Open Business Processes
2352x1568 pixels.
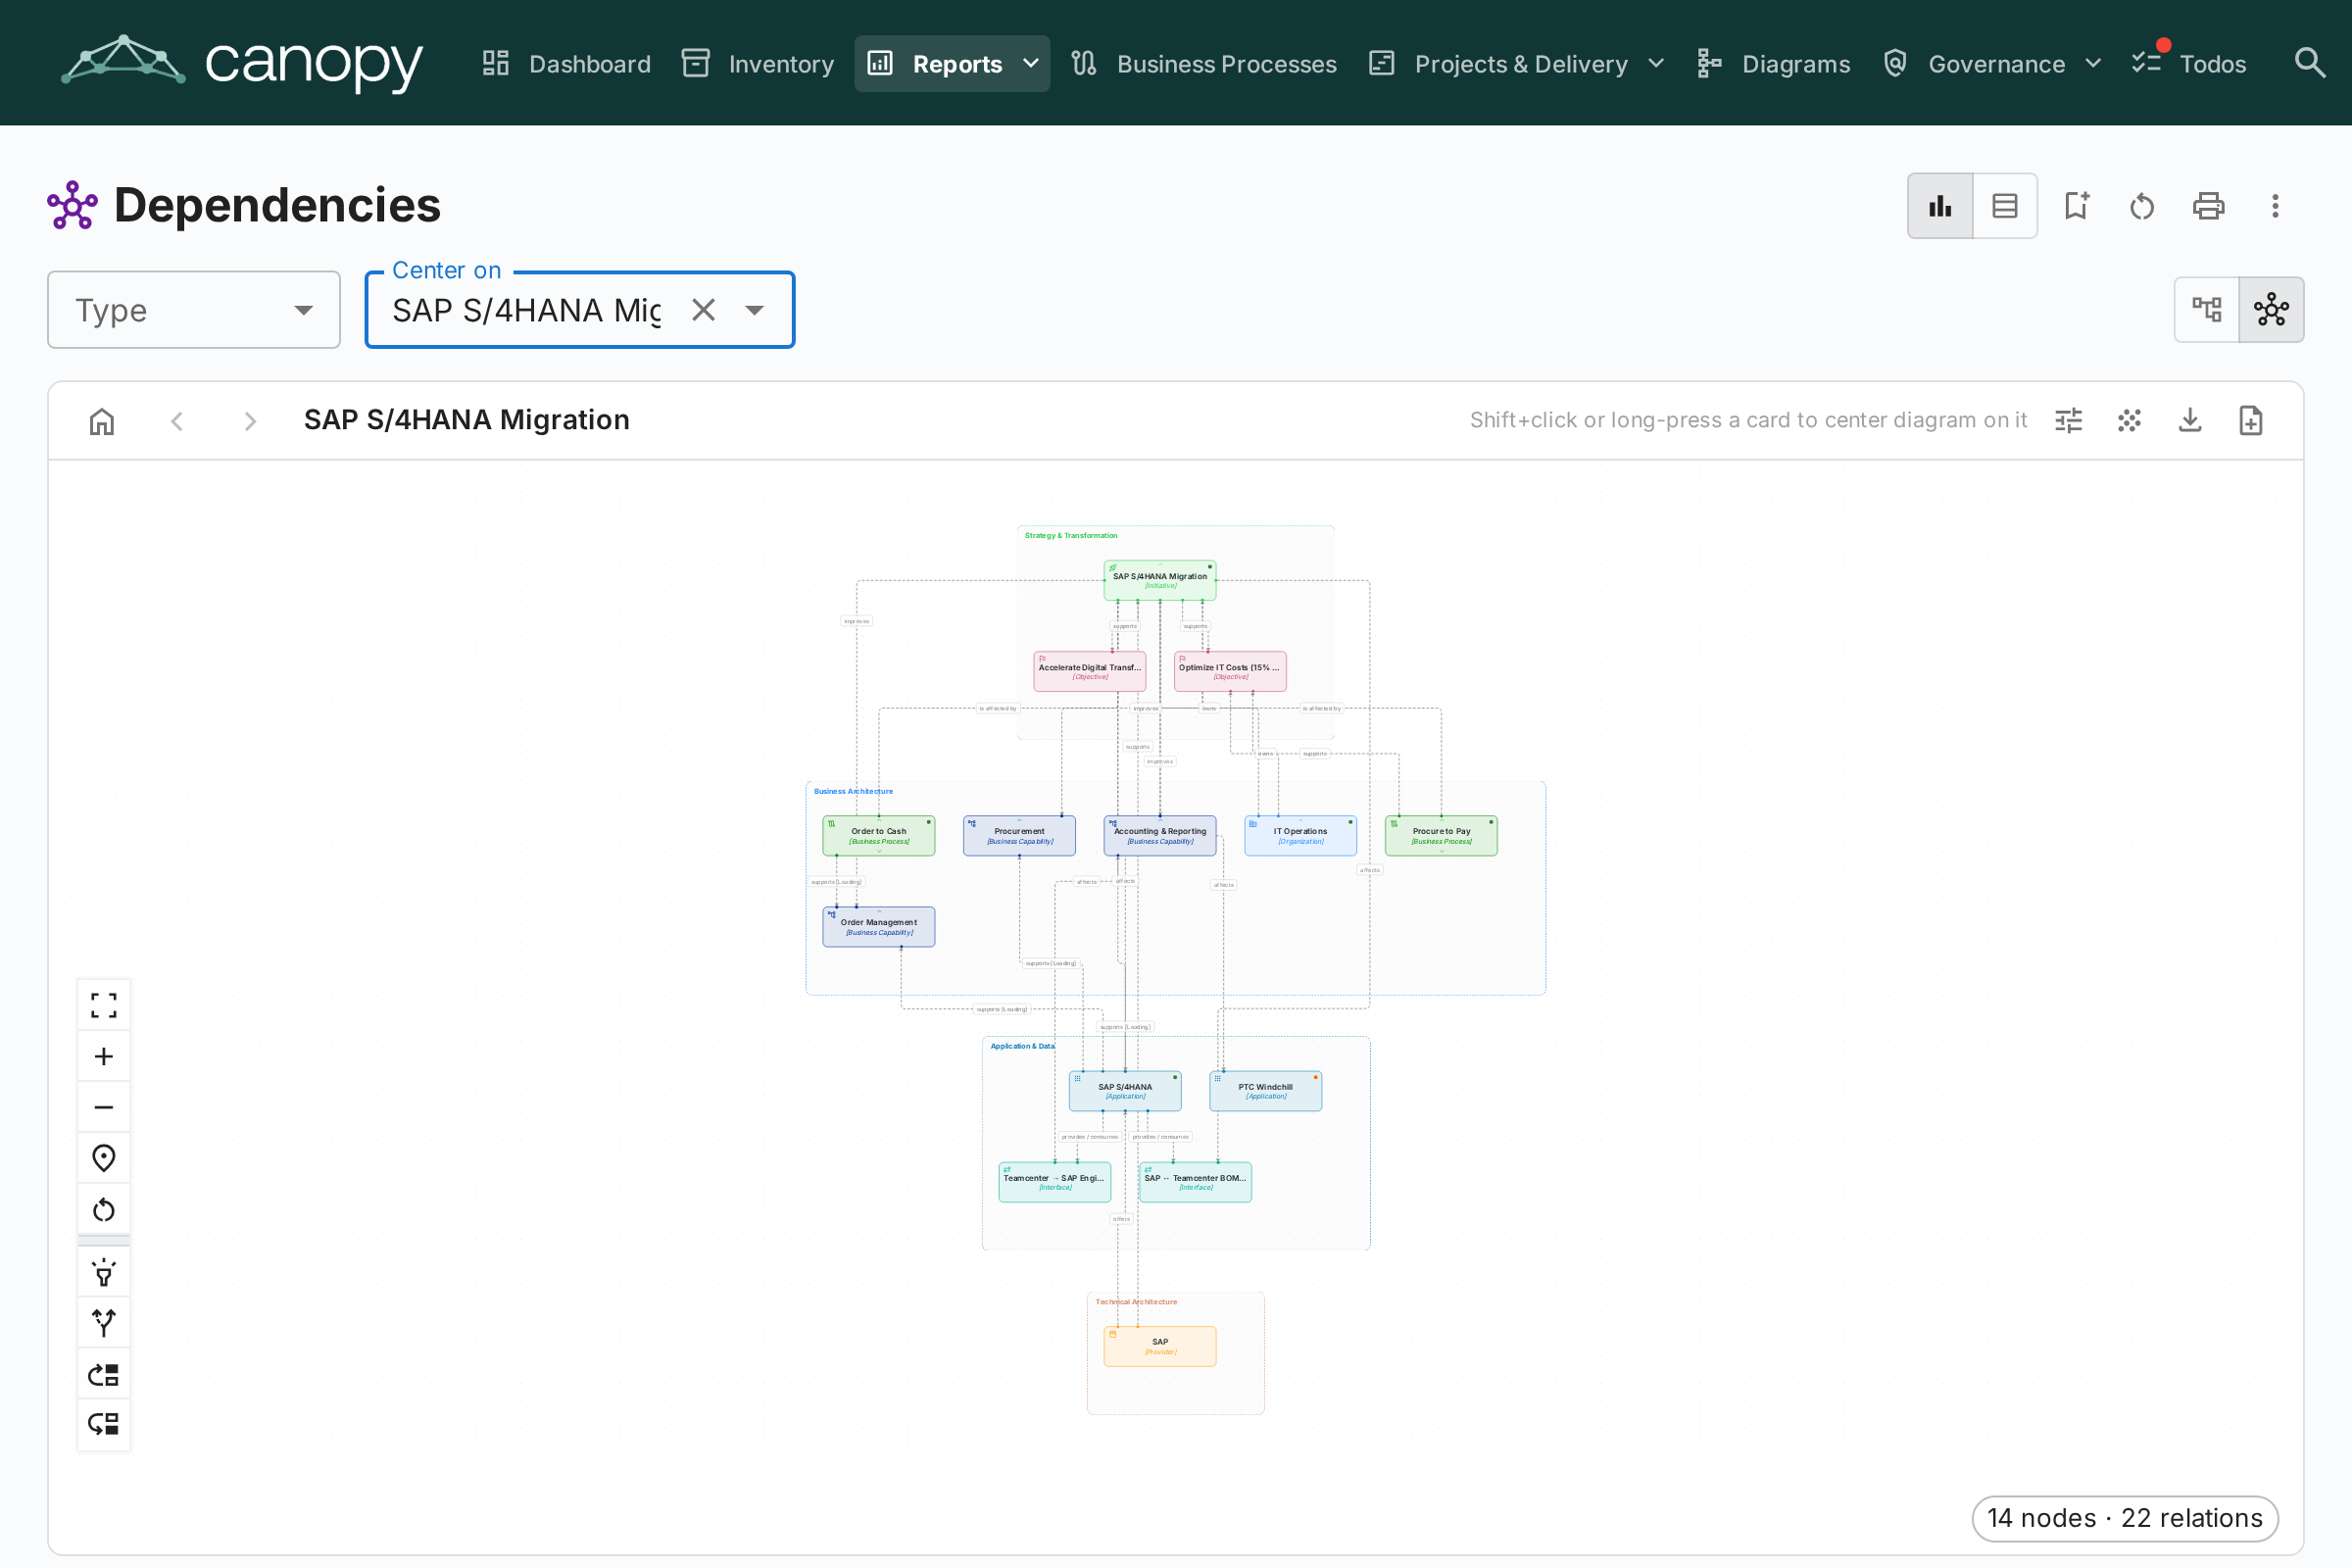click(1204, 64)
